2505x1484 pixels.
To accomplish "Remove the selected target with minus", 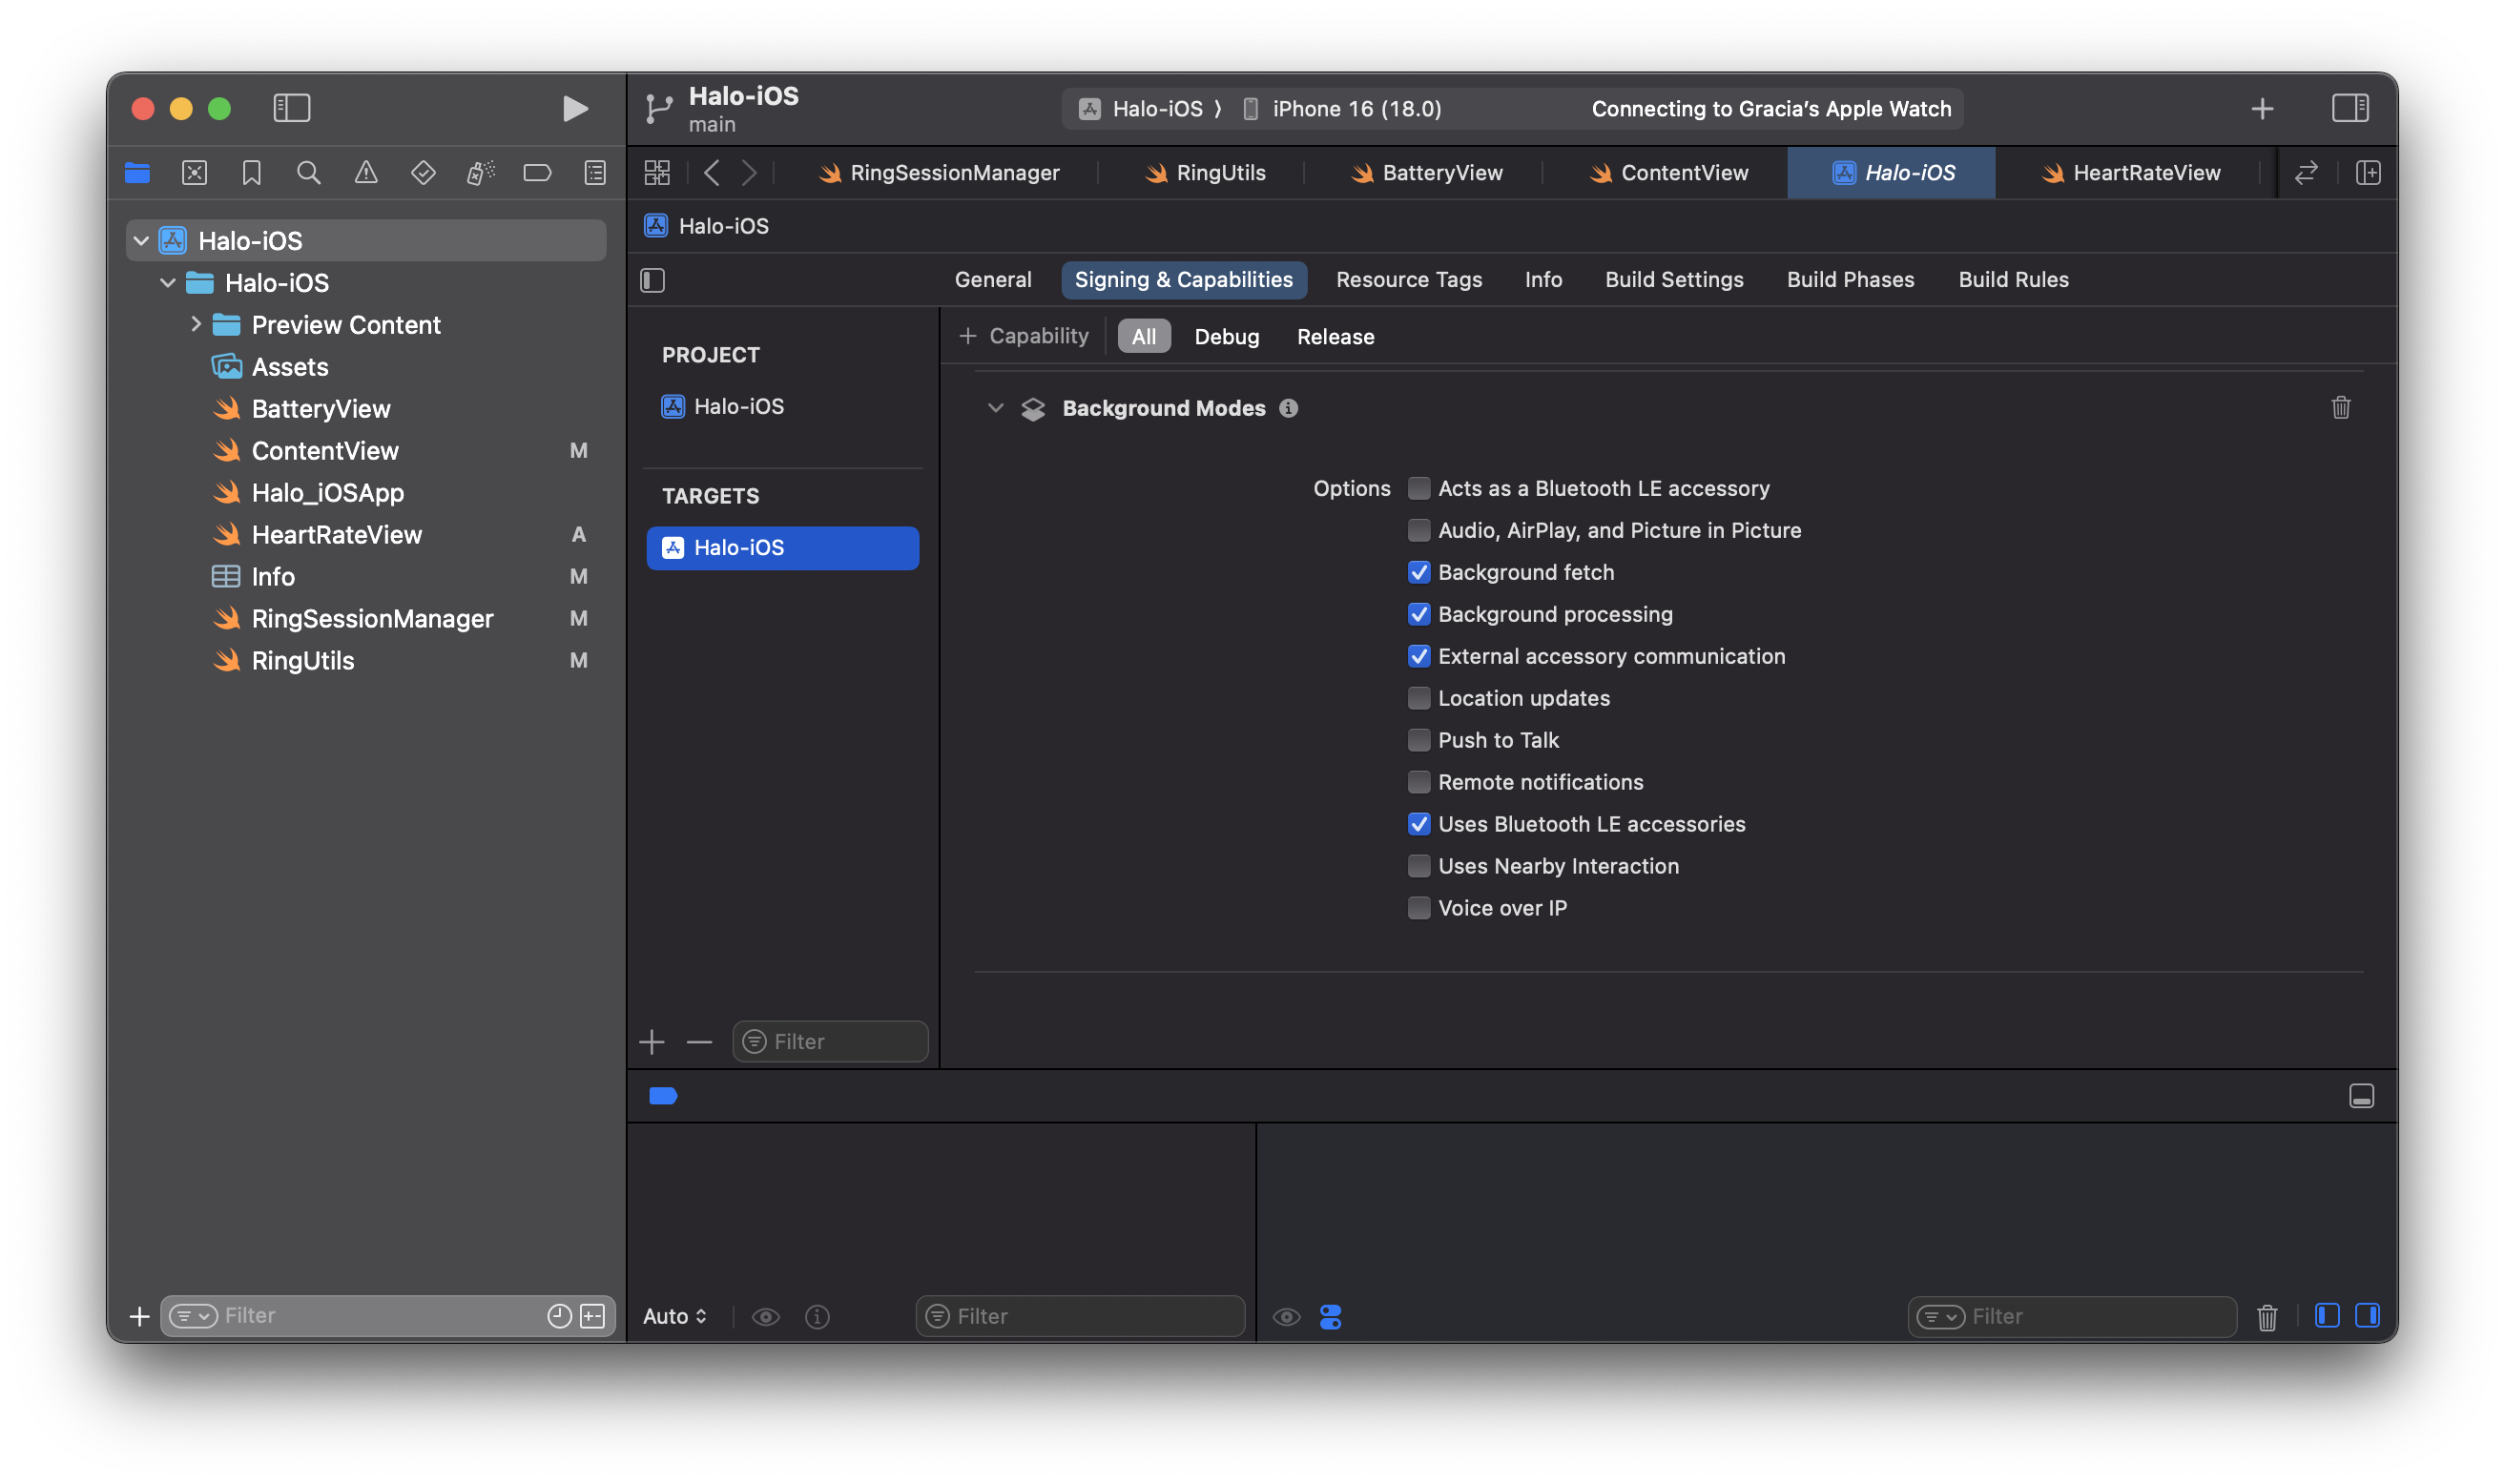I will click(x=699, y=1042).
